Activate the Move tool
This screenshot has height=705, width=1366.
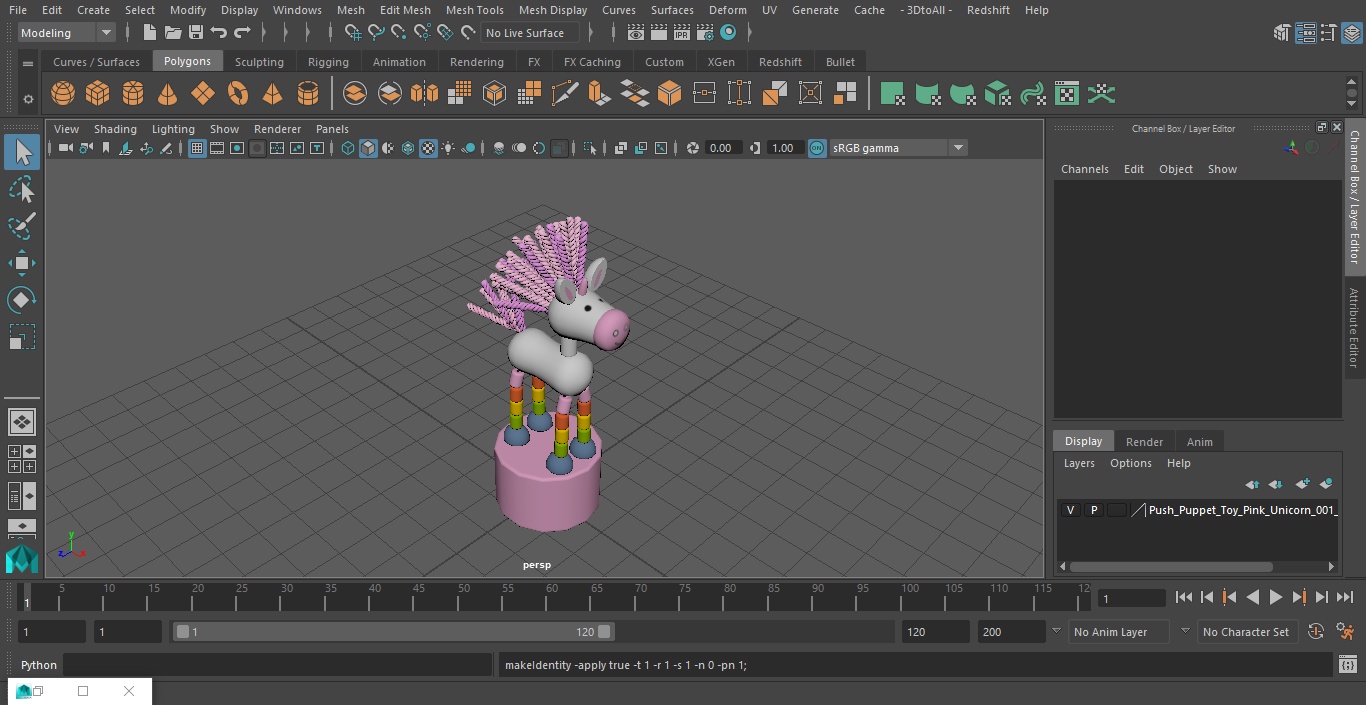pos(22,264)
